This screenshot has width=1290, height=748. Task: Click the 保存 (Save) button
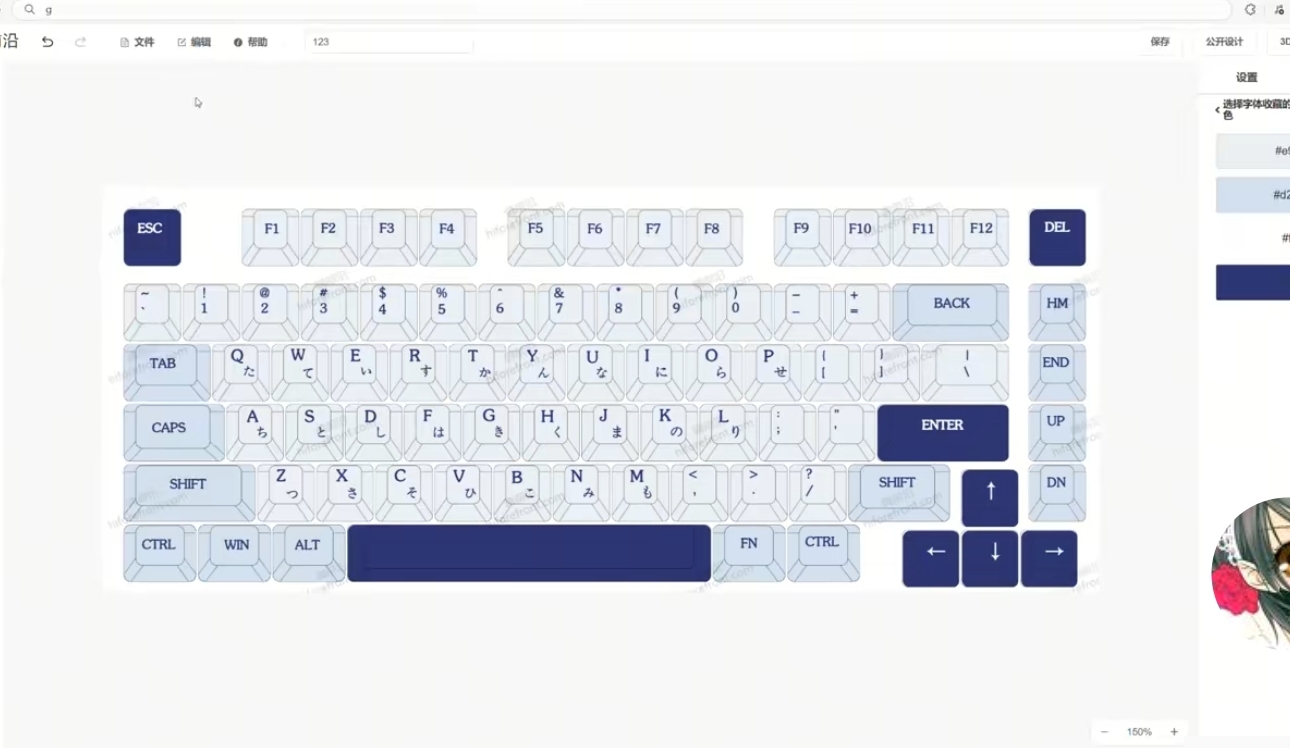point(1159,42)
